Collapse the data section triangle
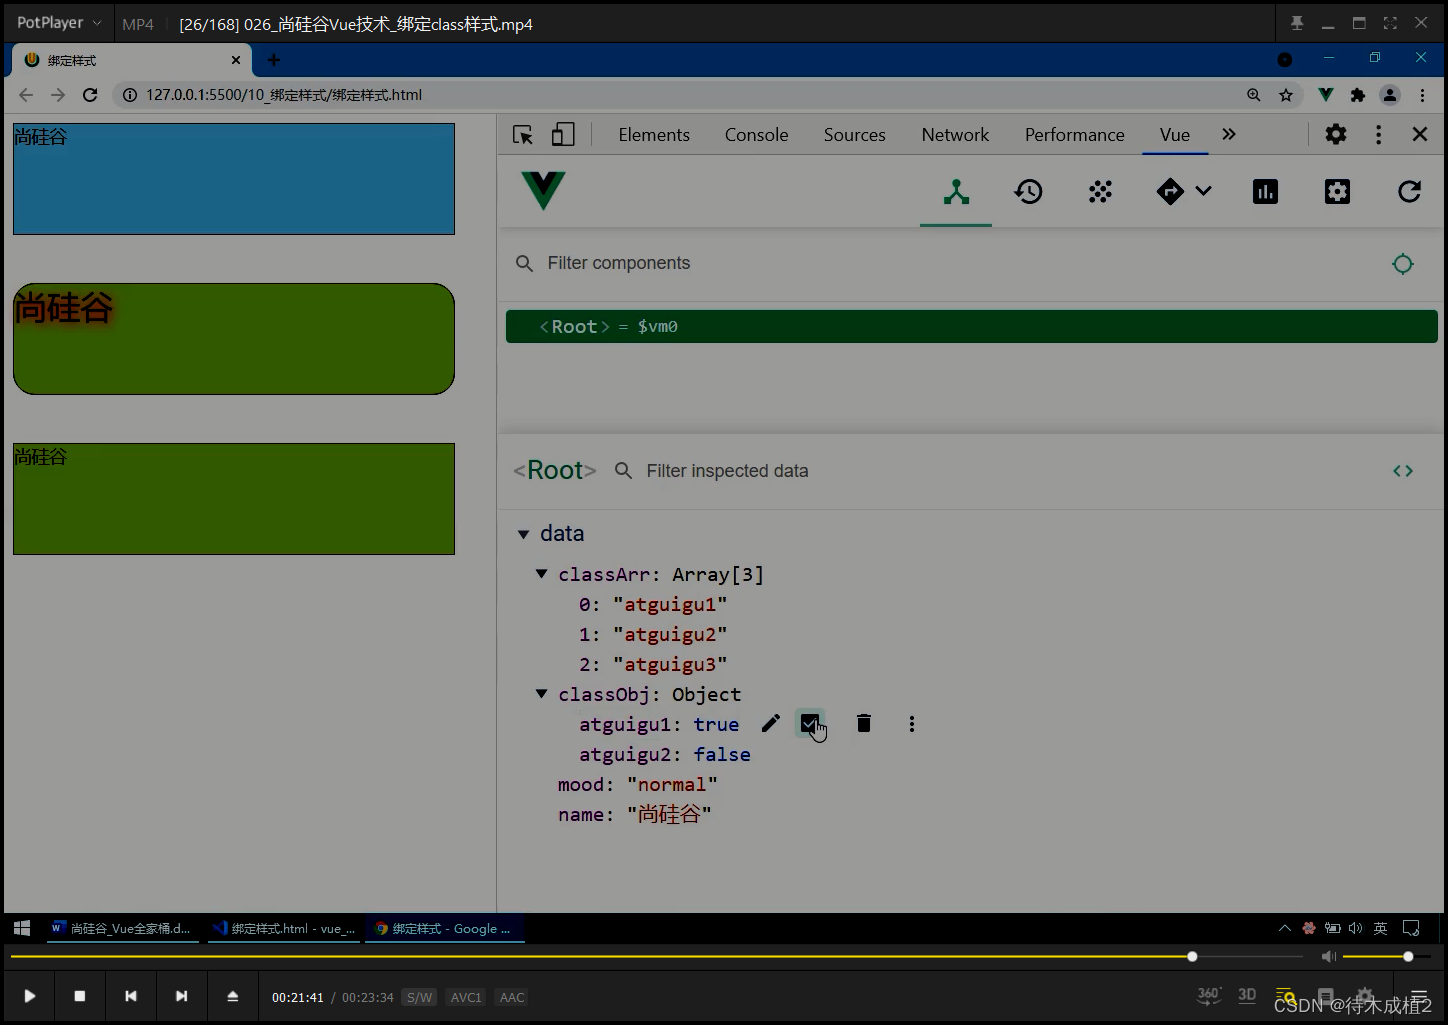The height and width of the screenshot is (1025, 1448). tap(523, 535)
